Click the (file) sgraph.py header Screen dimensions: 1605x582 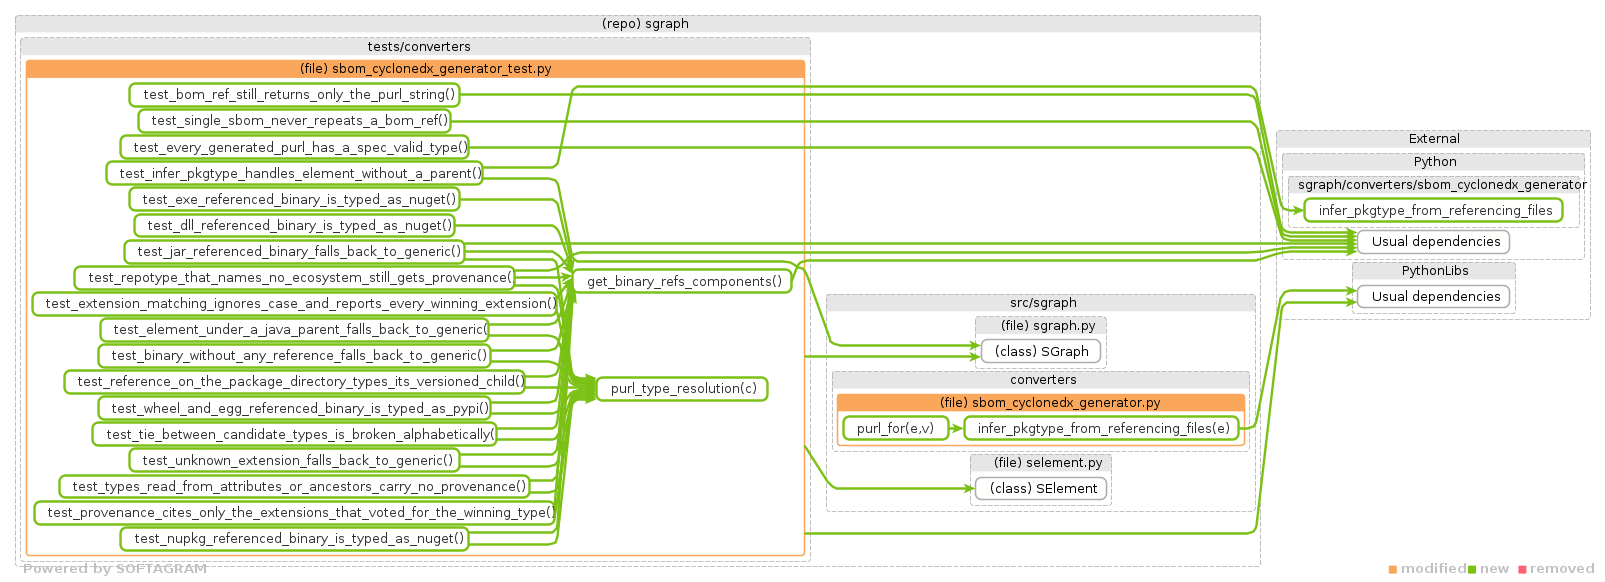pos(1041,325)
